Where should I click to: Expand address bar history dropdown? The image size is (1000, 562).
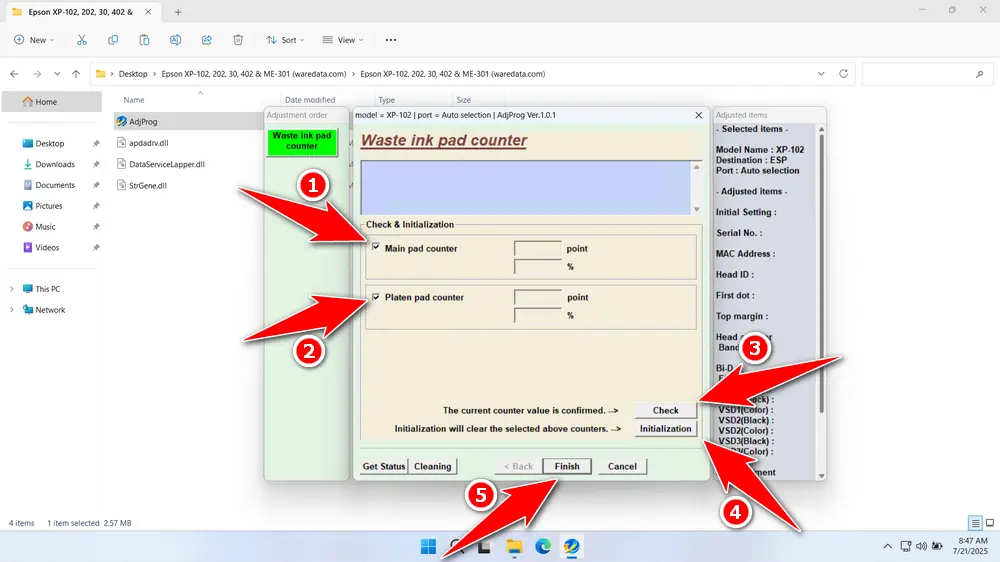[x=821, y=74]
